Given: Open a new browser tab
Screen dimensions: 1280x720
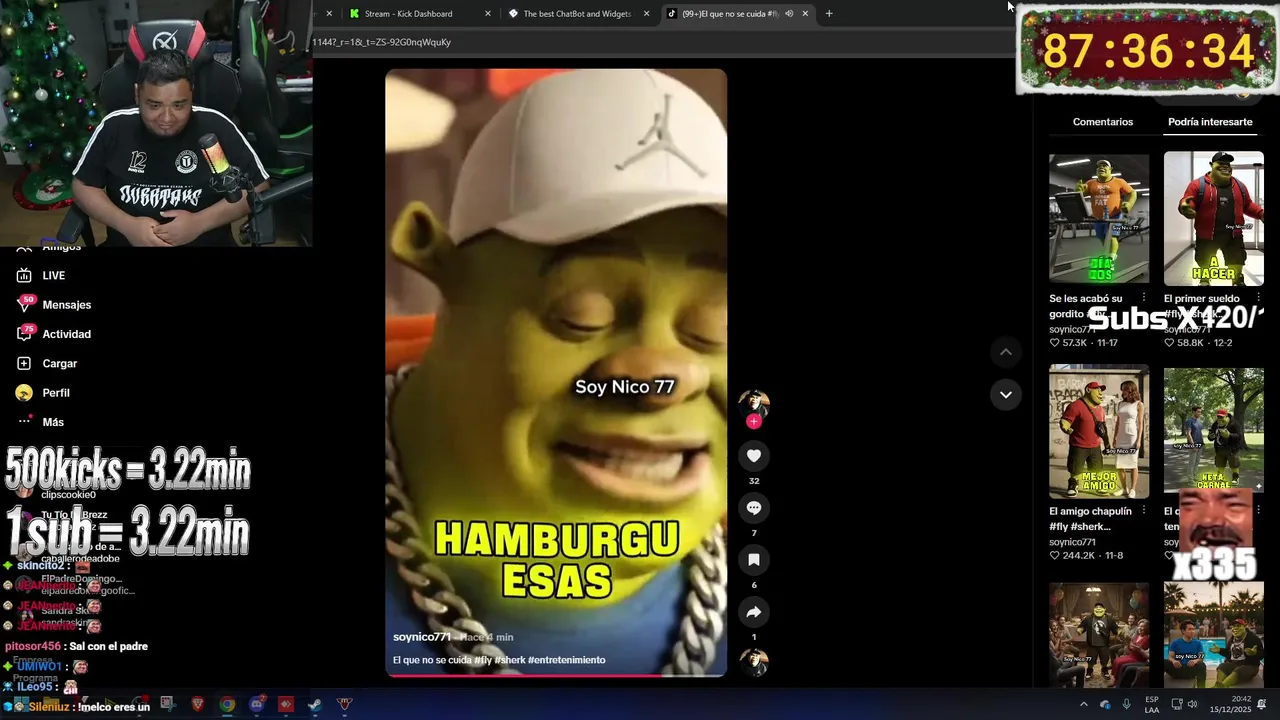Looking at the screenshot, I should [829, 14].
